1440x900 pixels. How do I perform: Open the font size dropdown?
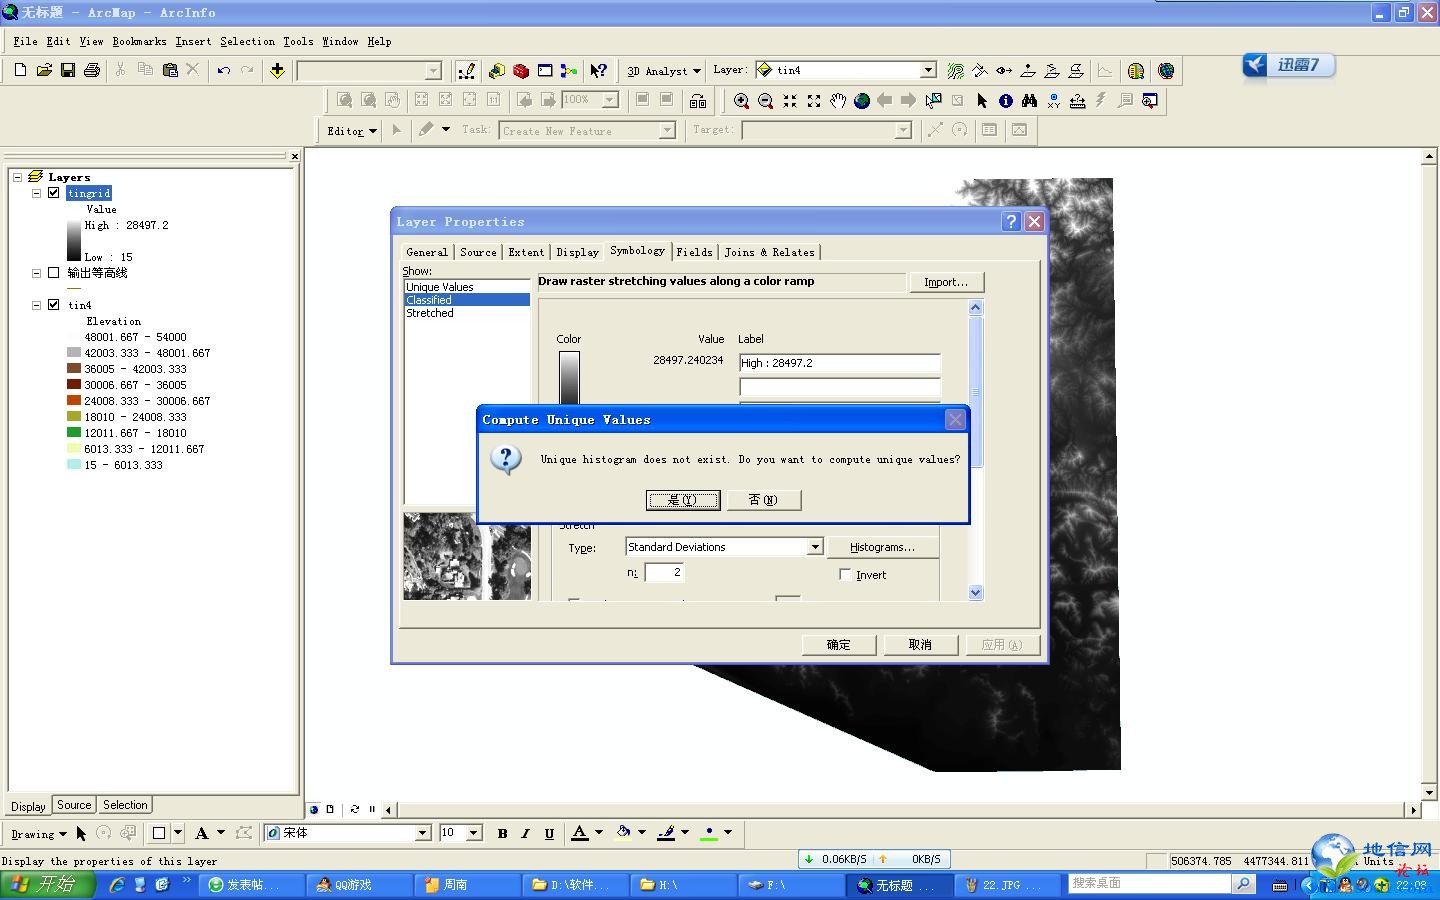coord(474,833)
